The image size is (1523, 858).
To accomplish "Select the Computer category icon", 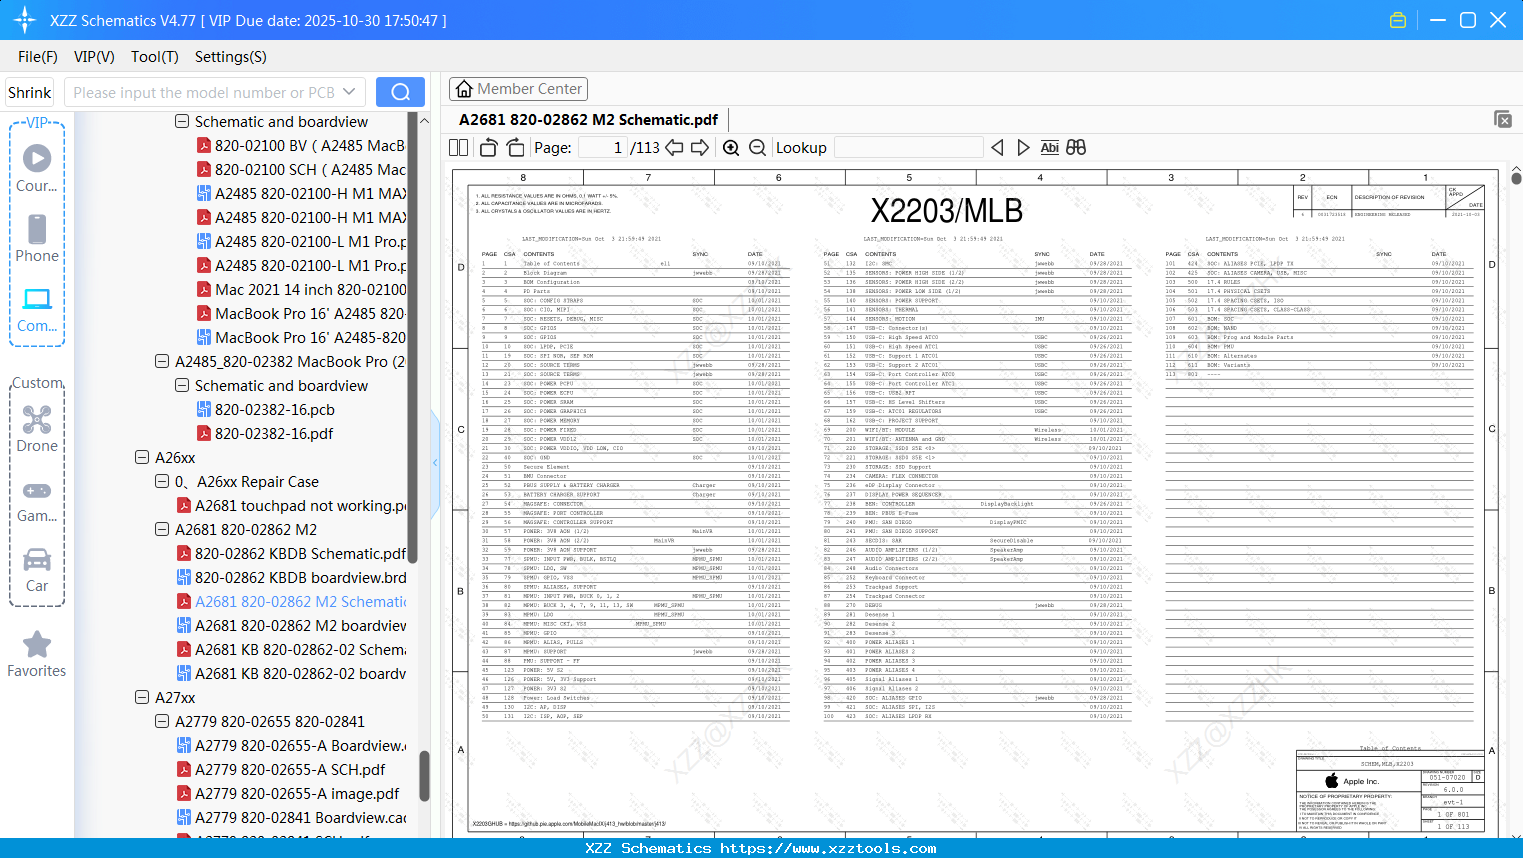I will (x=37, y=308).
